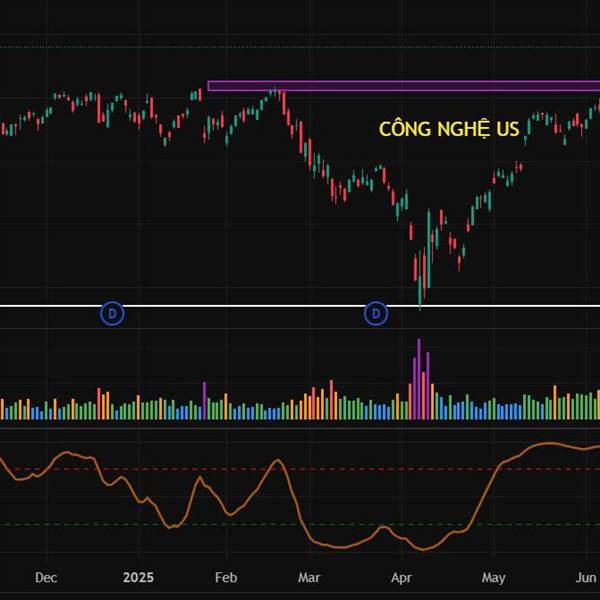Click the 2025 label on the time axis

pyautogui.click(x=138, y=577)
